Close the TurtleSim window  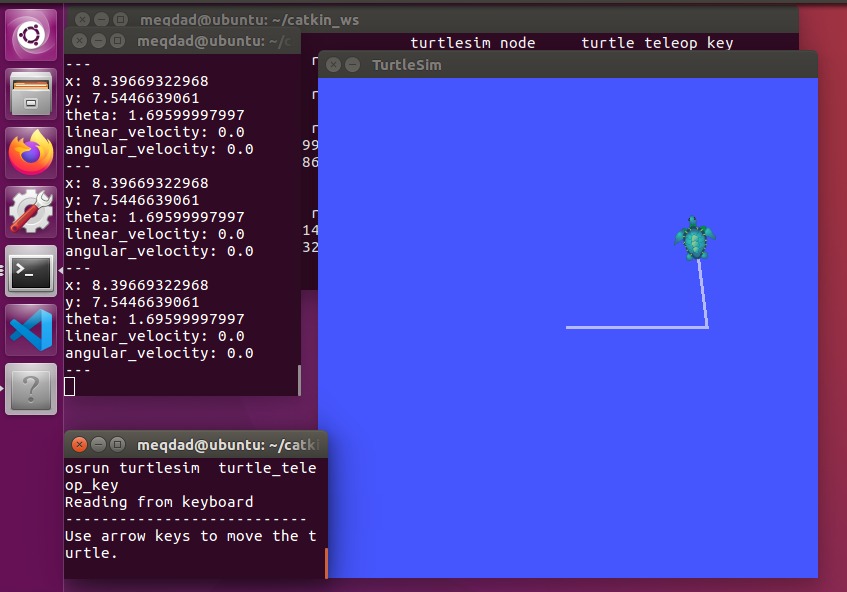334,65
